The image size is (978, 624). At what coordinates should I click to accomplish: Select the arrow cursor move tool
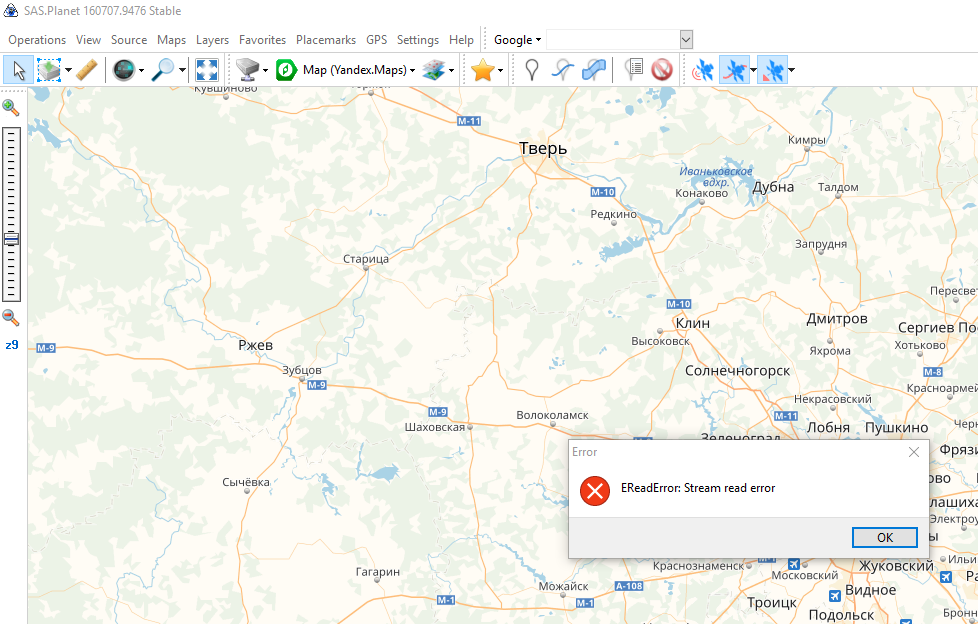[x=18, y=70]
